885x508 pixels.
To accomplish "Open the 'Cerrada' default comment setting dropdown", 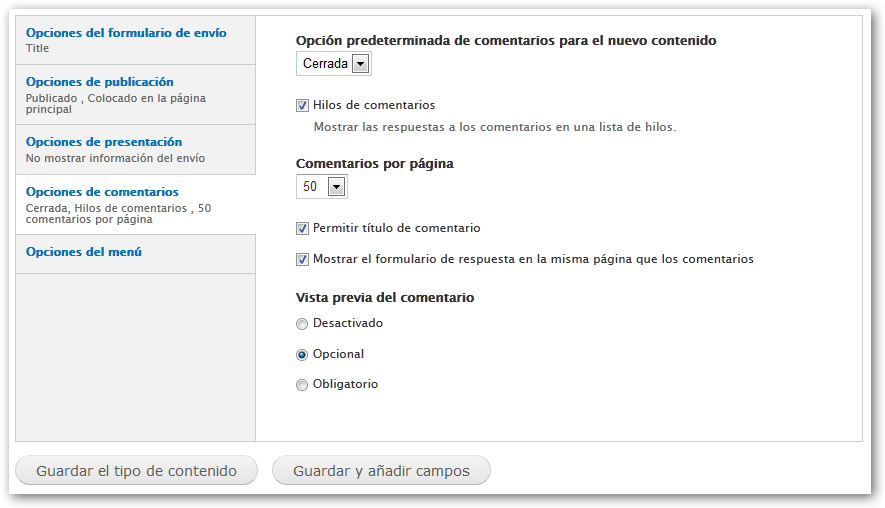I will click(334, 64).
